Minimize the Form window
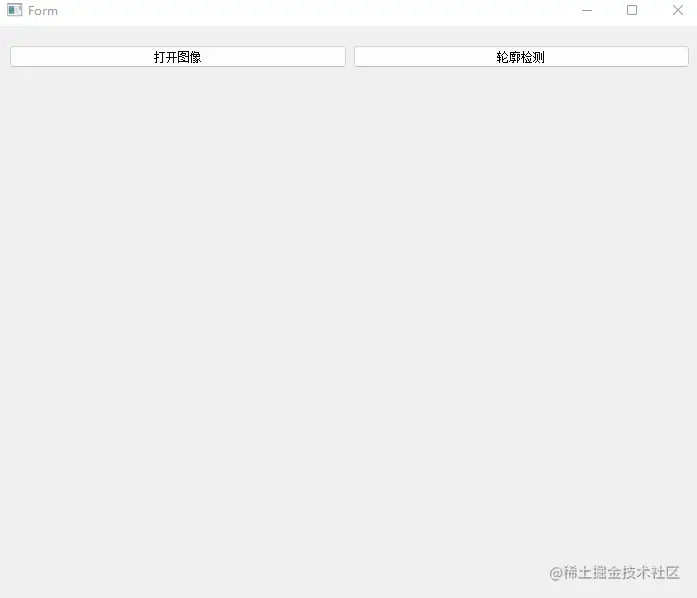 pos(587,10)
